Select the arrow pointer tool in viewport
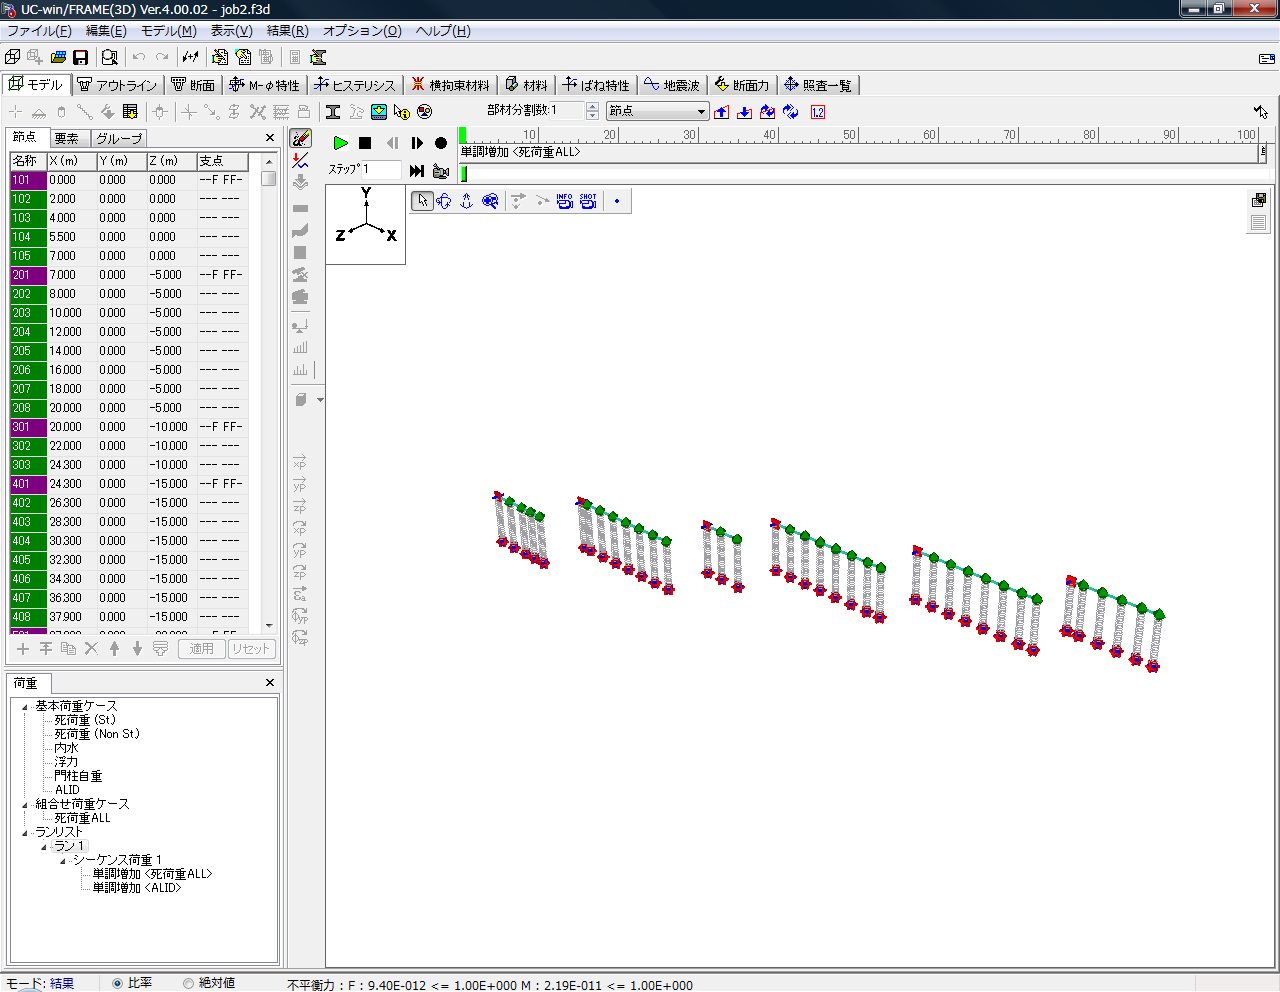The image size is (1280, 992). (x=422, y=201)
